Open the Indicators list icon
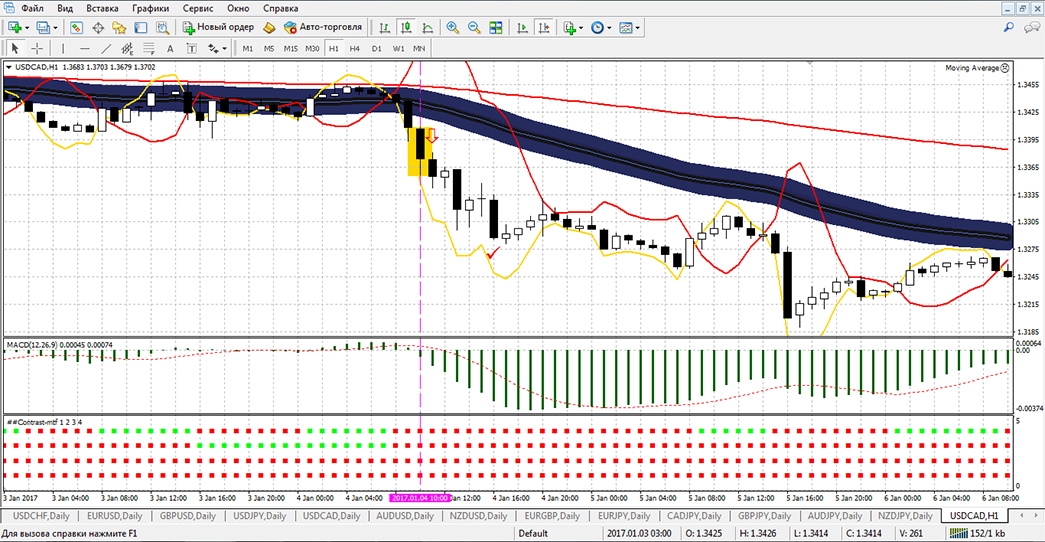Image resolution: width=1045 pixels, height=542 pixels. tap(569, 27)
